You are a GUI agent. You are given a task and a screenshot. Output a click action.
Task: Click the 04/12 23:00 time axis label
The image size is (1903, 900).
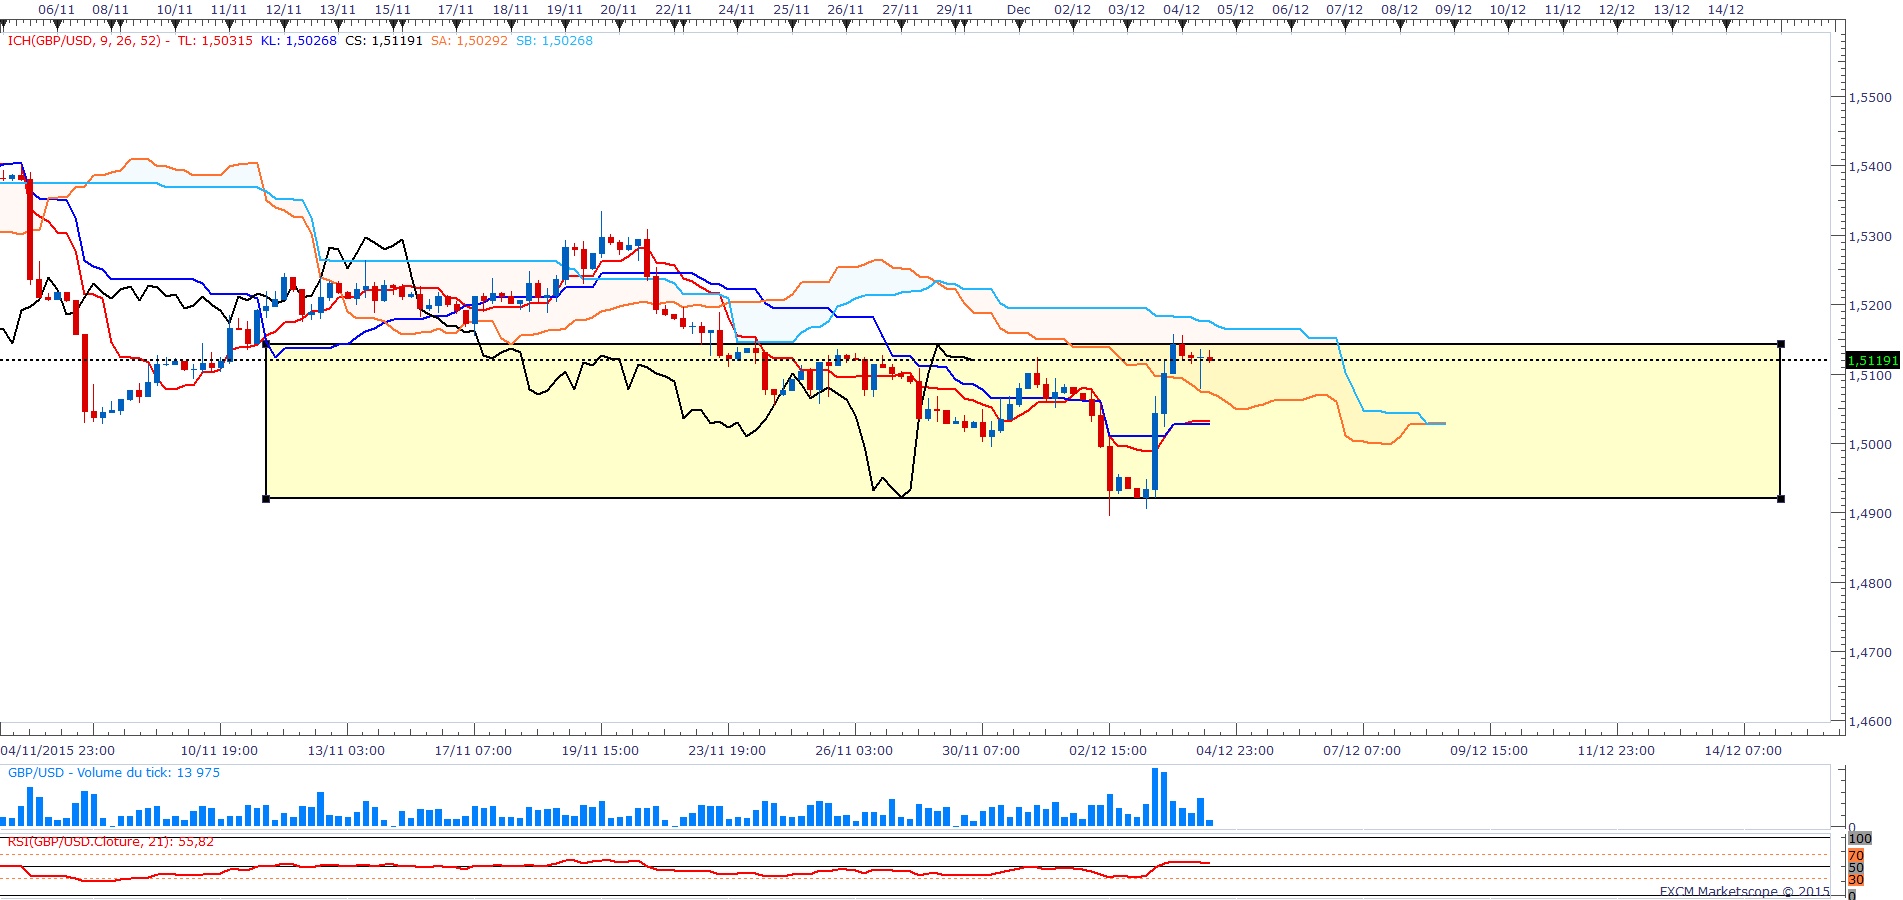1235,751
